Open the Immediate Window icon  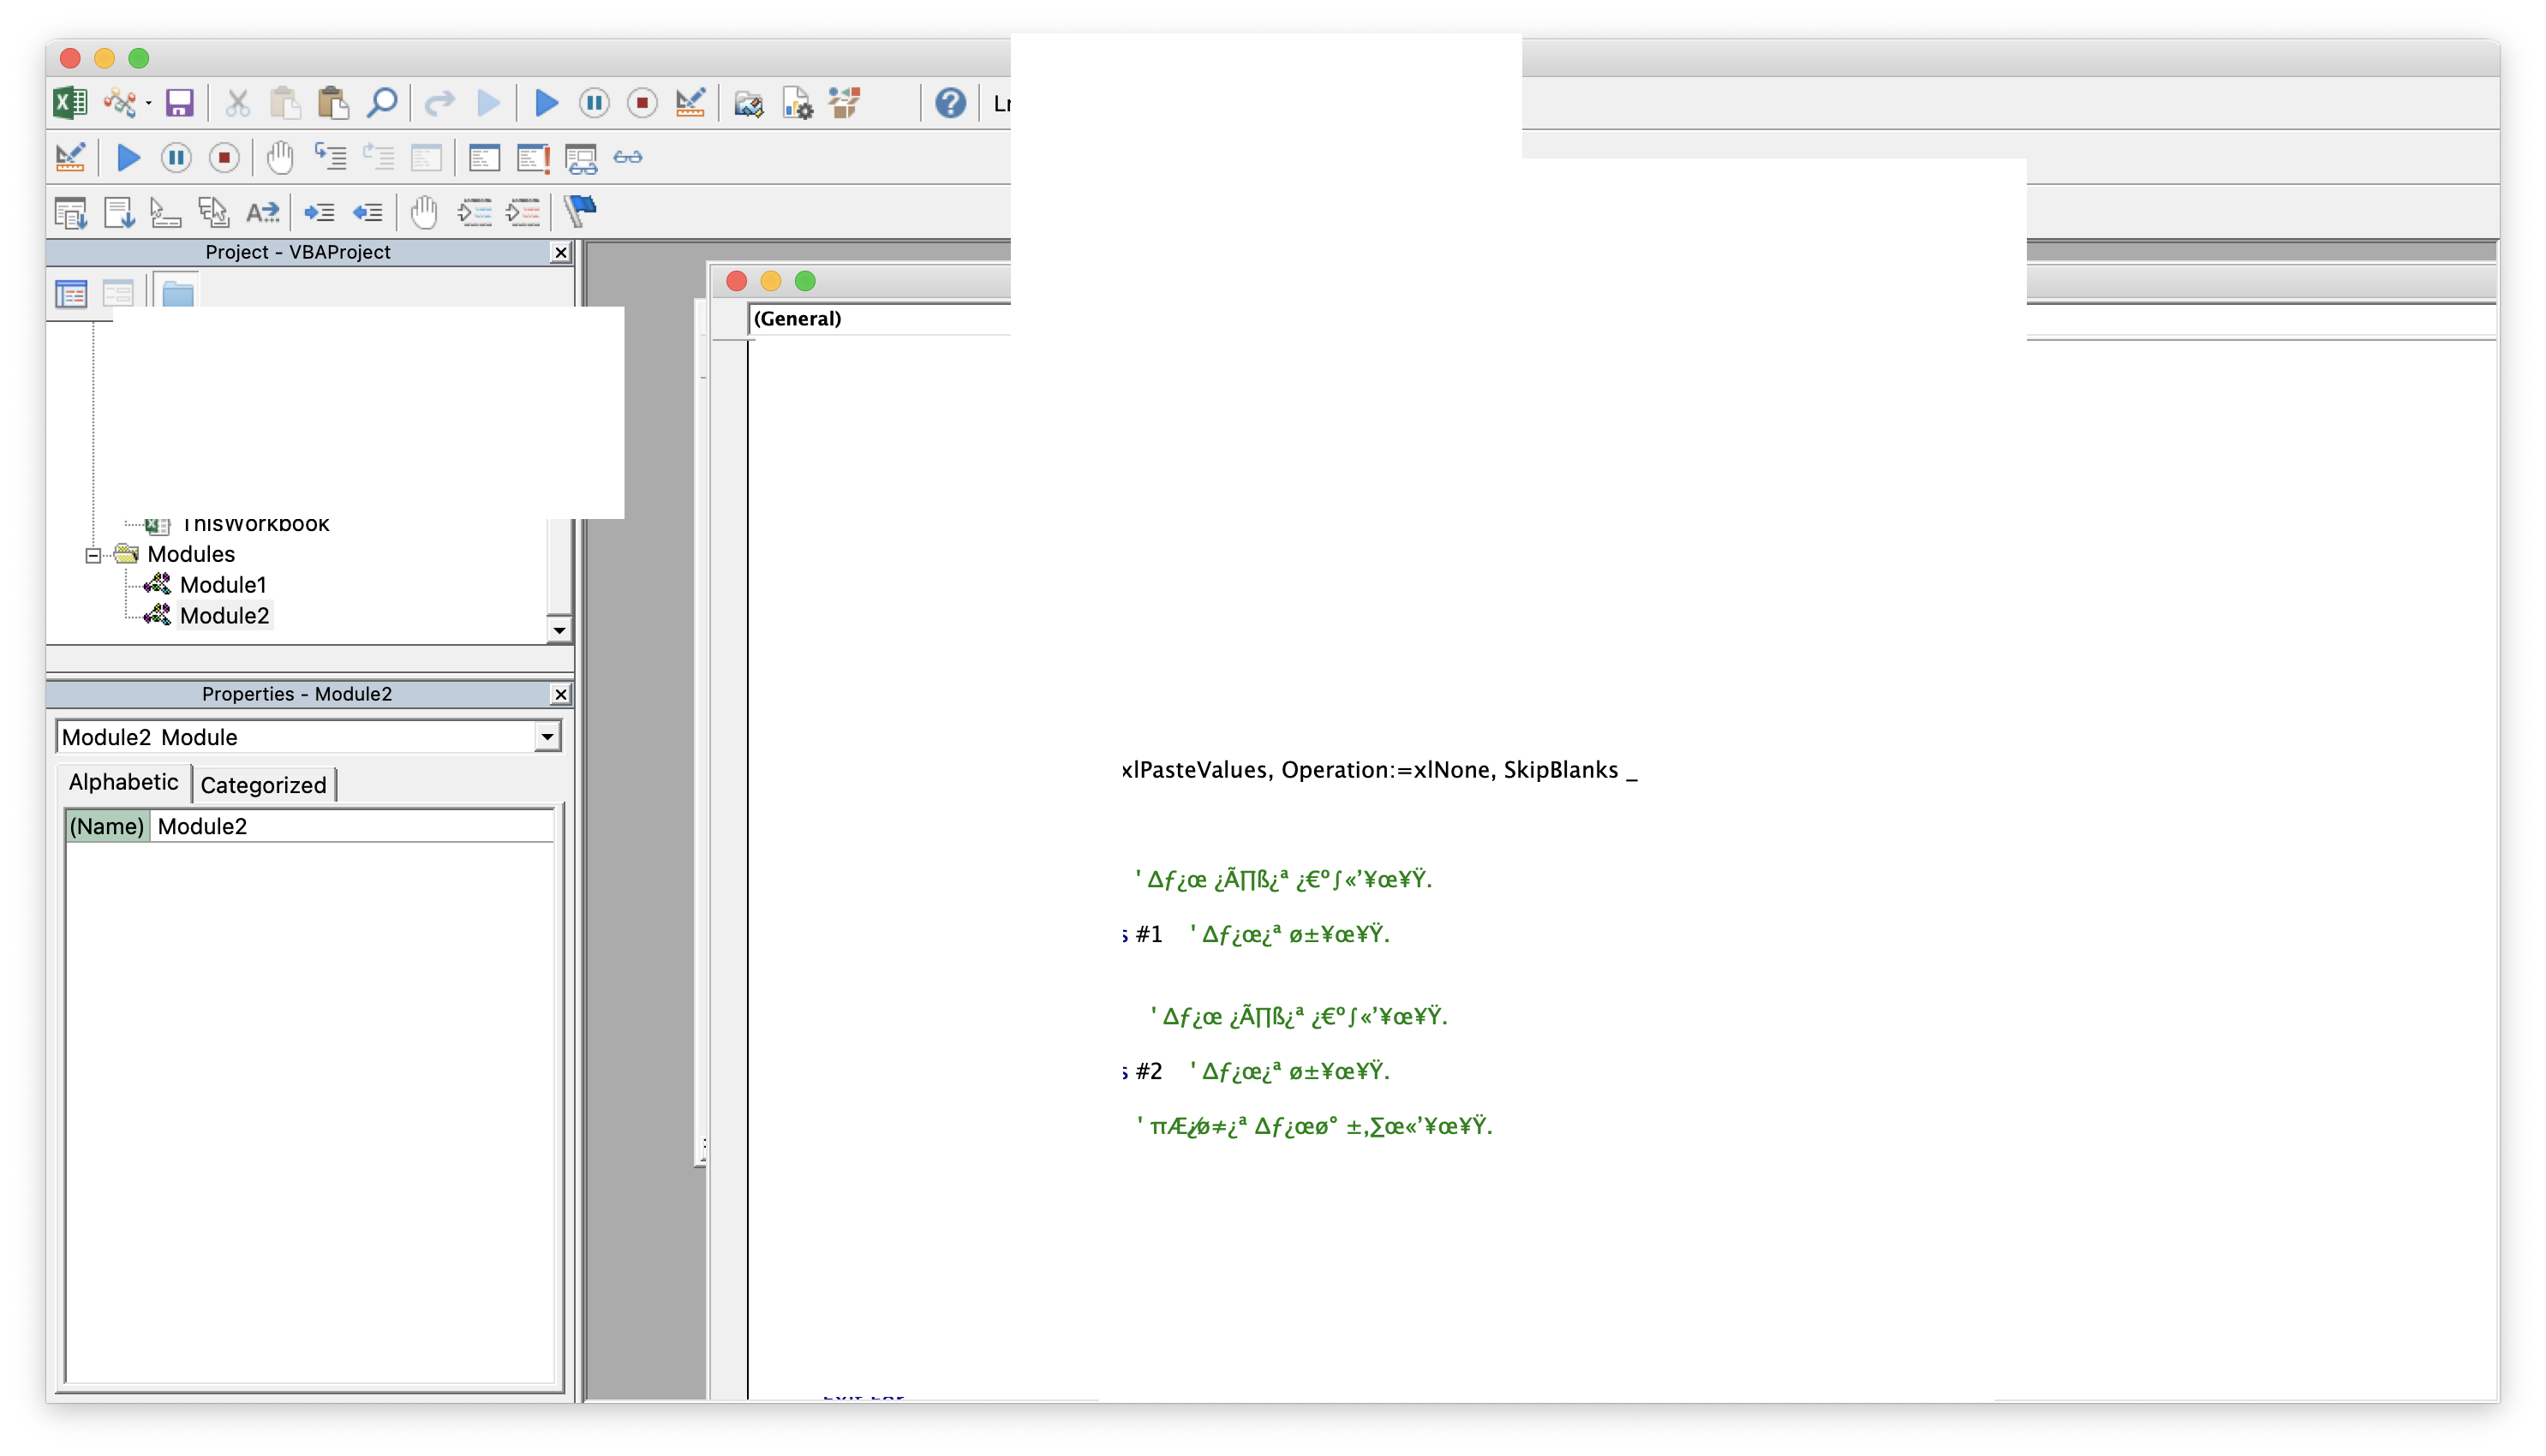tap(533, 157)
